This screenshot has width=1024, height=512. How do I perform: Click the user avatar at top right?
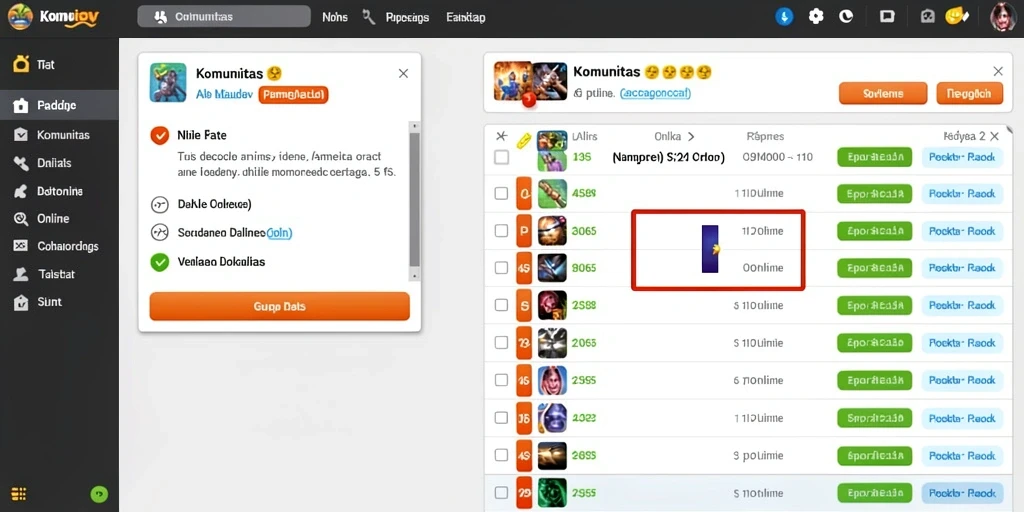coord(1002,17)
